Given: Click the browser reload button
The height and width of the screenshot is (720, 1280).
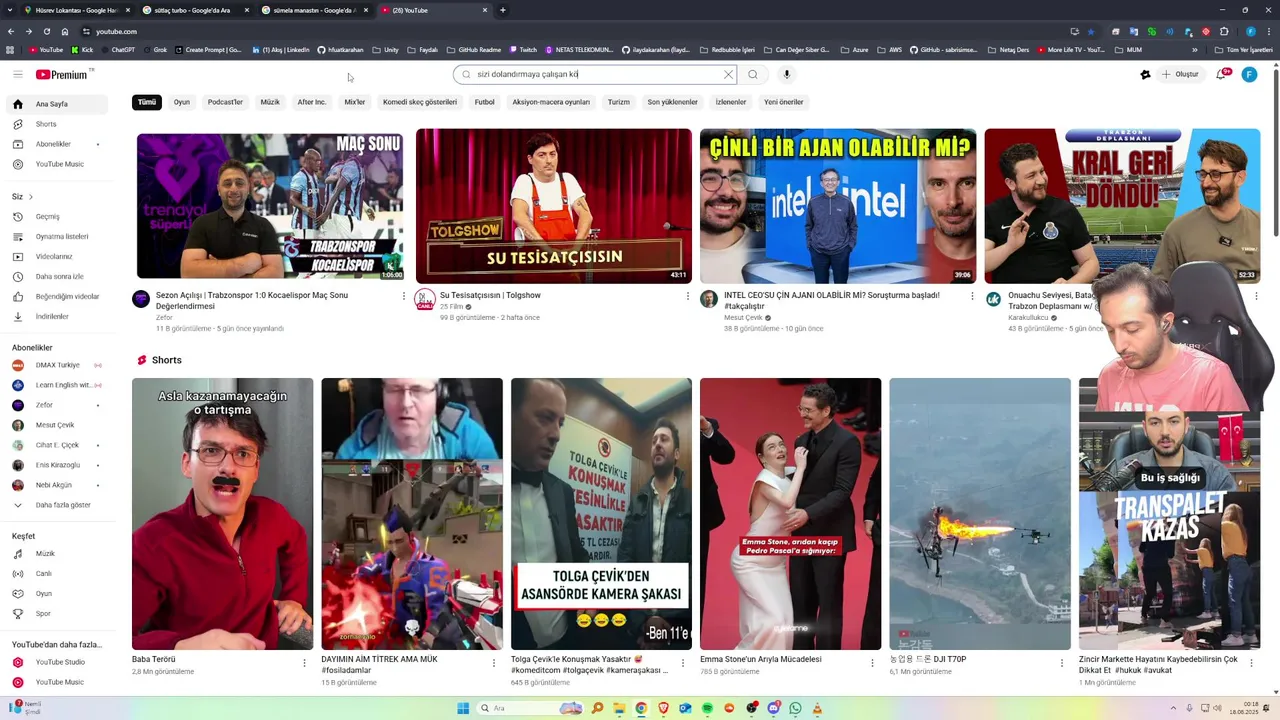Looking at the screenshot, I should pos(46,31).
